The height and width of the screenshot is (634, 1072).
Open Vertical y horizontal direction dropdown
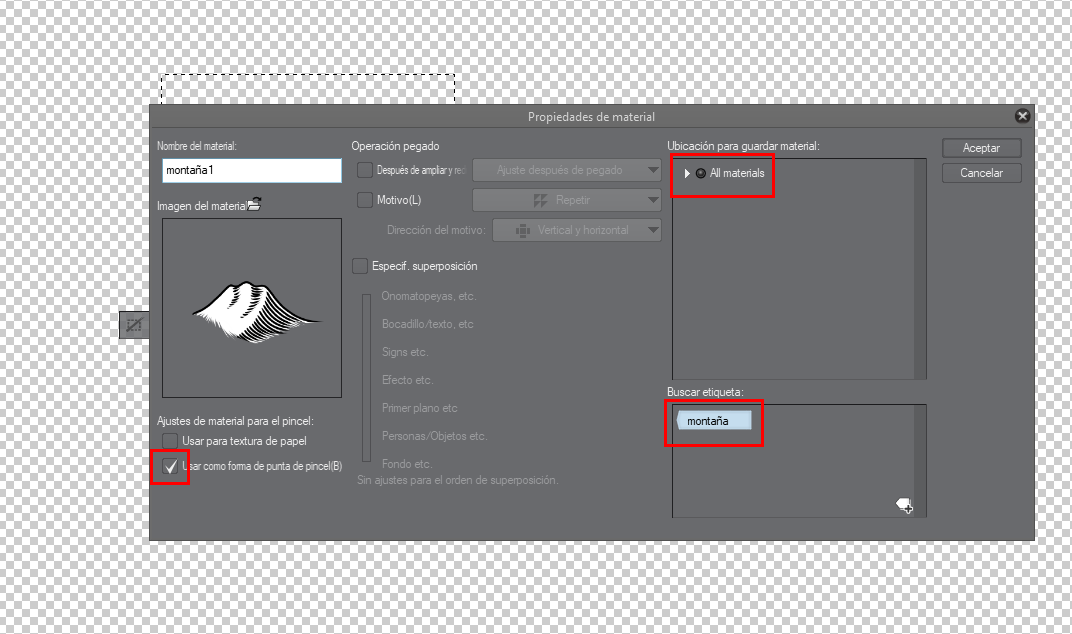[x=577, y=230]
